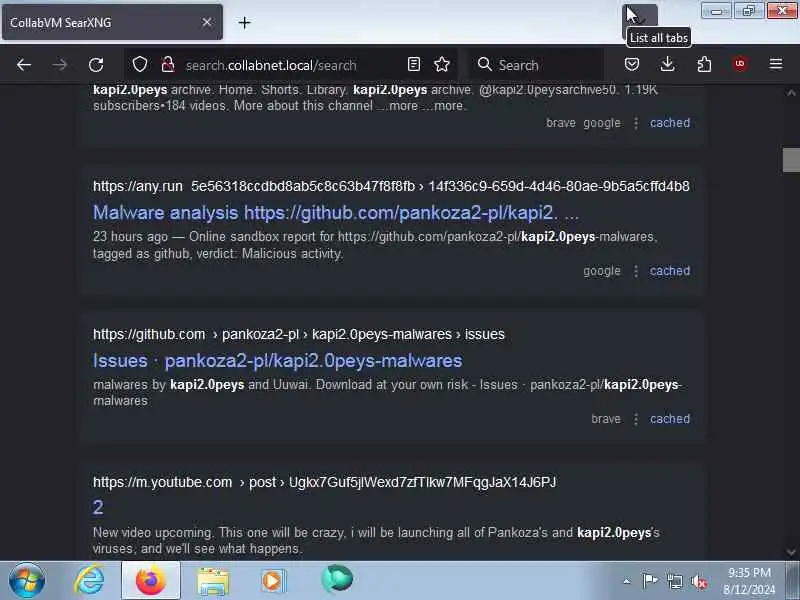The height and width of the screenshot is (600, 800).
Task: Click the https://m.youtube.com post URL
Action: (x=324, y=482)
